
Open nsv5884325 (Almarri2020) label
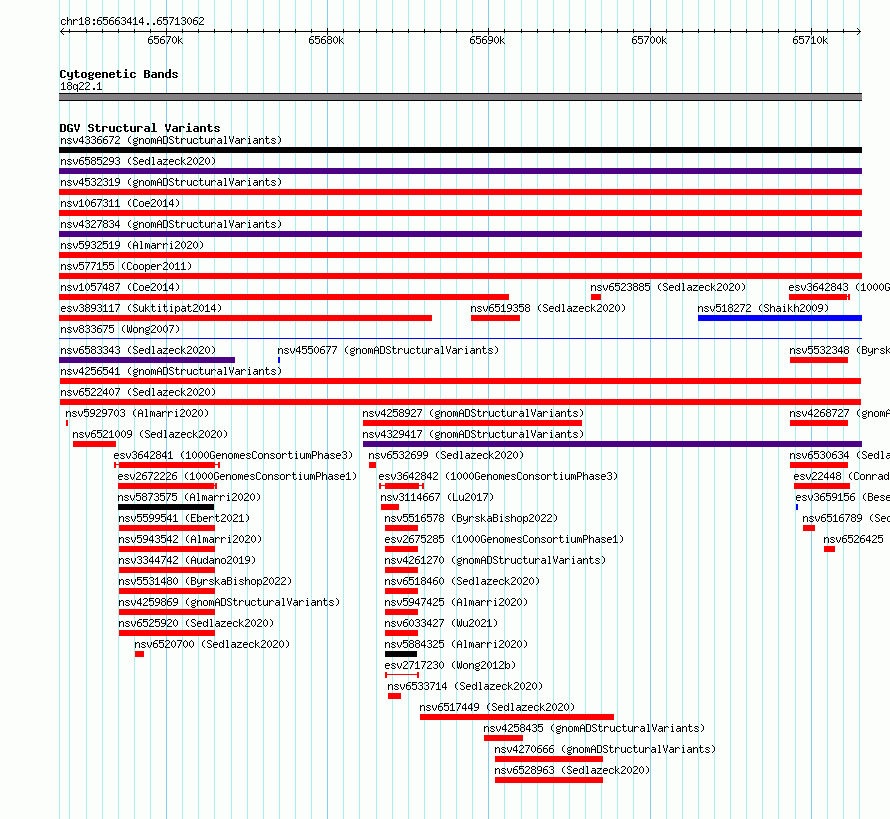click(456, 644)
